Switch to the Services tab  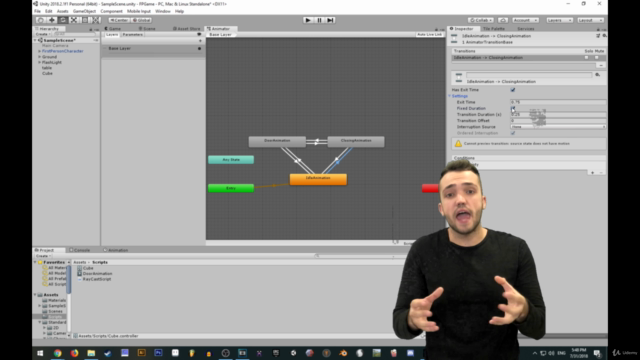pos(525,29)
